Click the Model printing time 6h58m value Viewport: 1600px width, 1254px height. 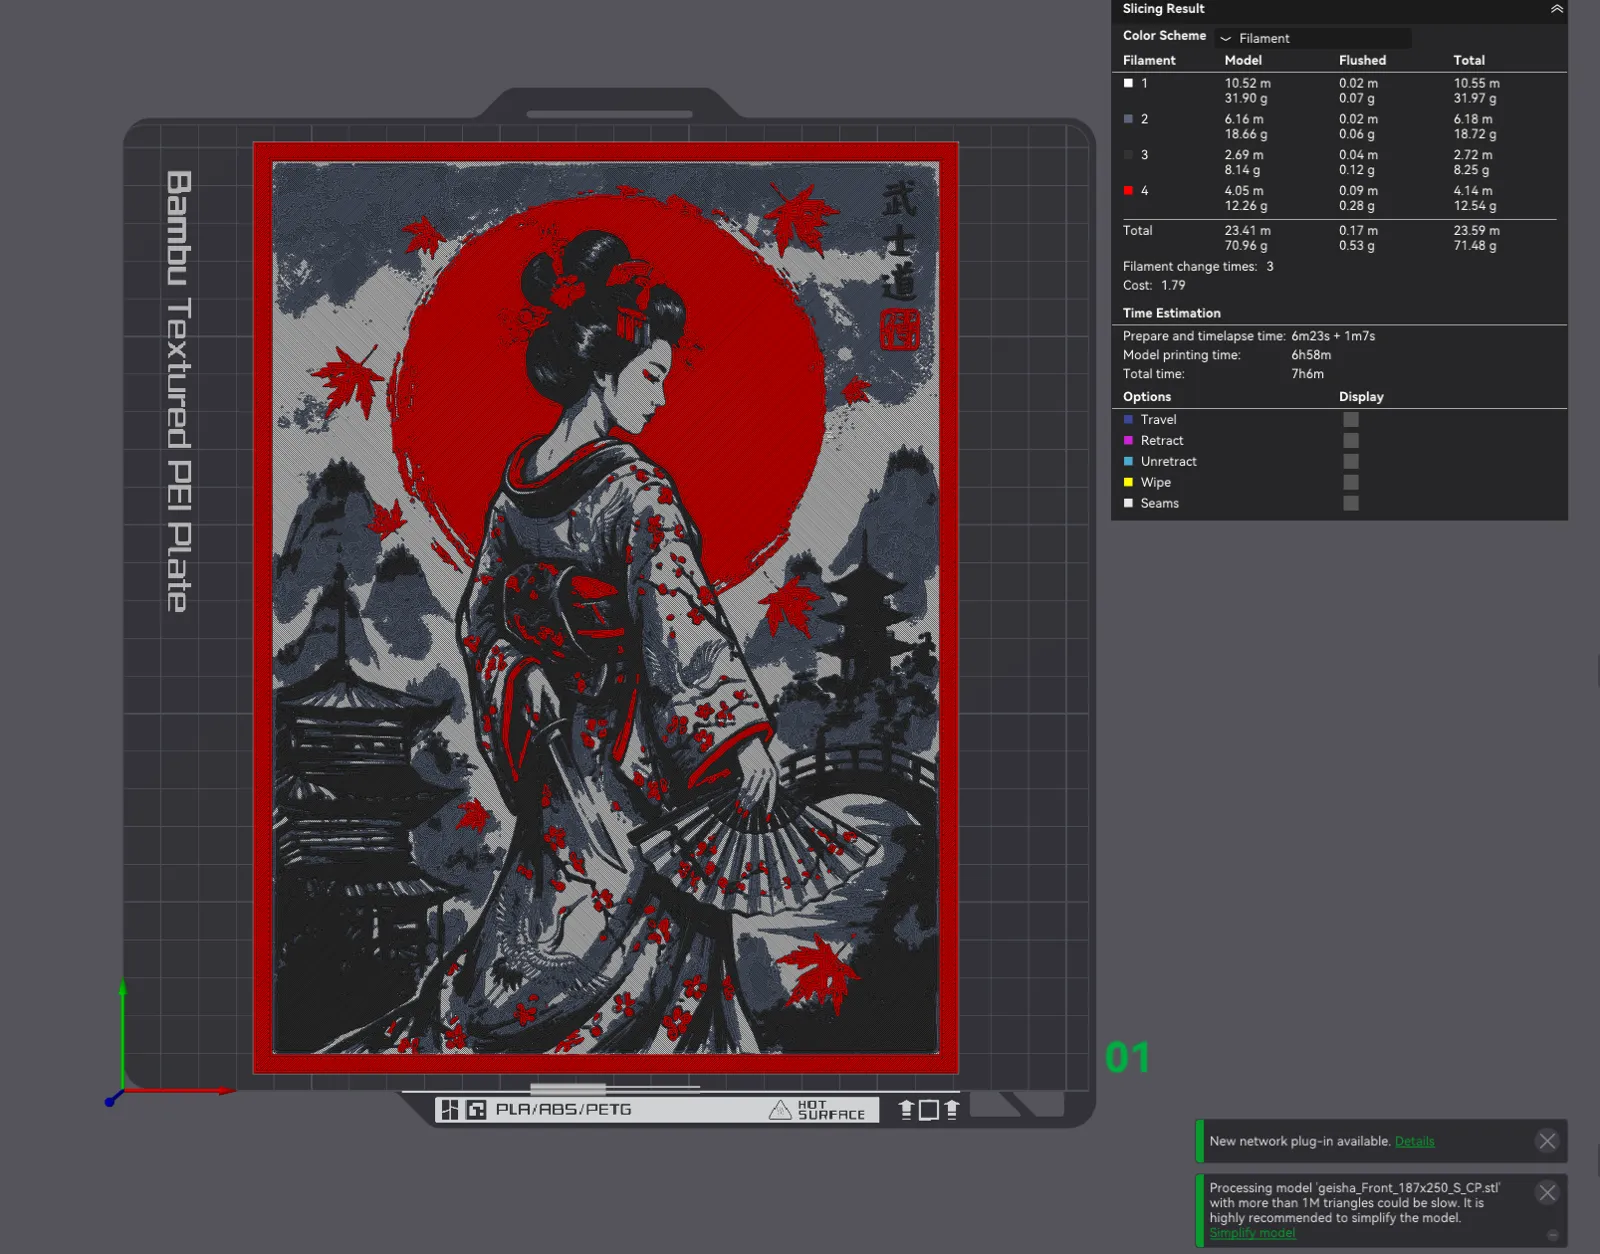[x=1311, y=355]
